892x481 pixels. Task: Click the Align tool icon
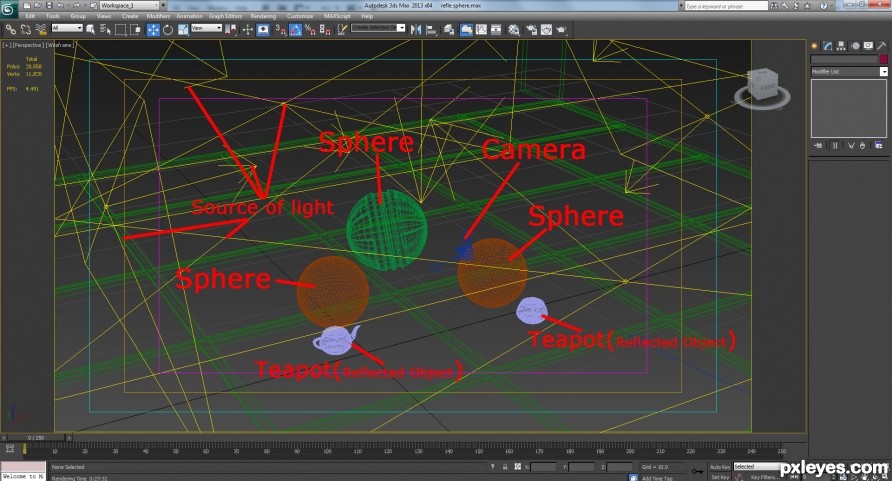tap(431, 30)
